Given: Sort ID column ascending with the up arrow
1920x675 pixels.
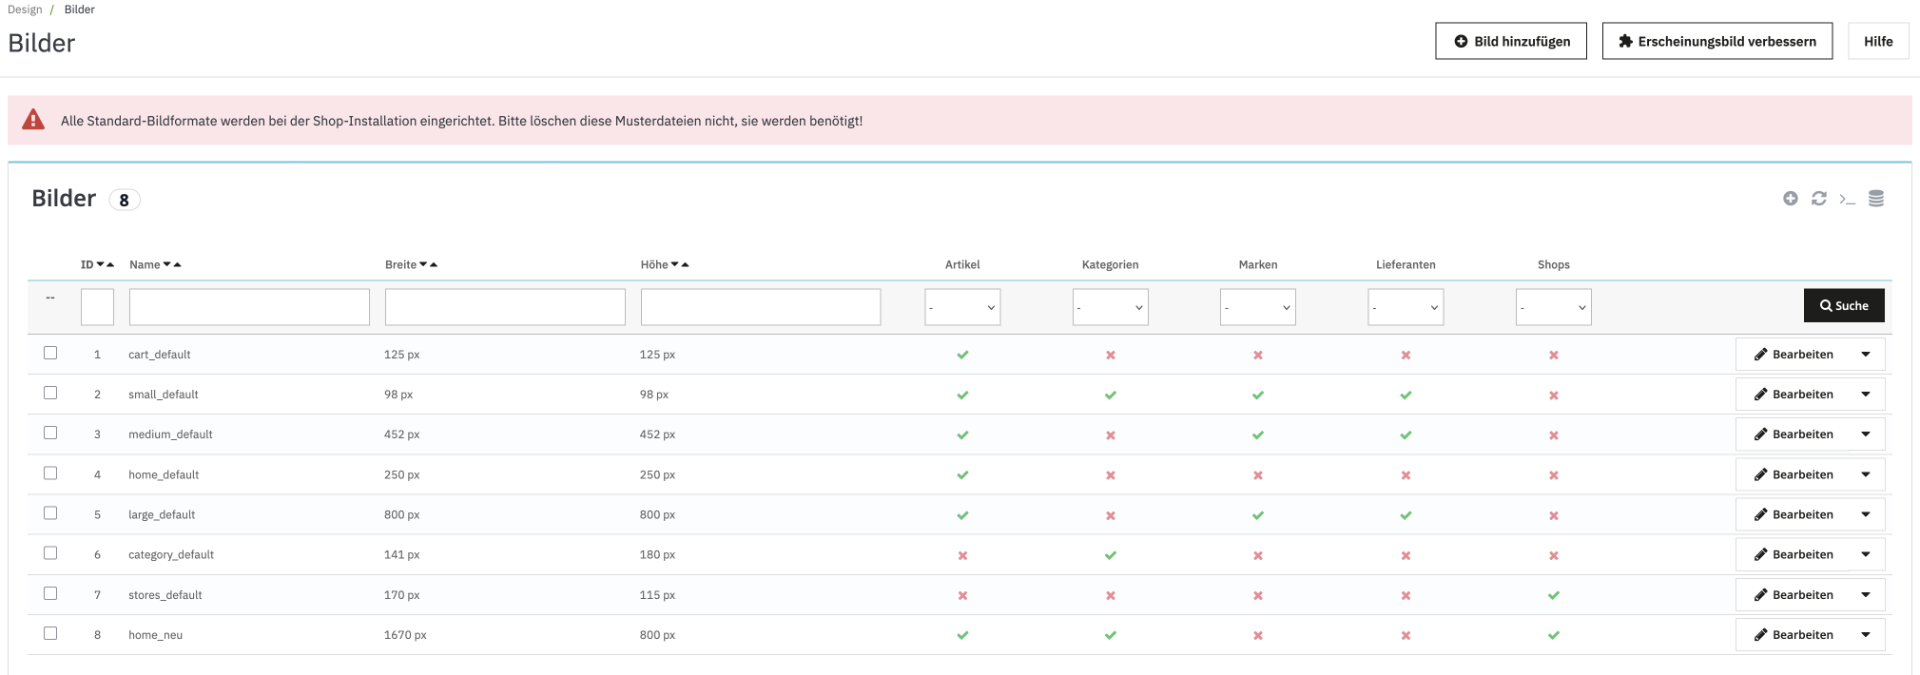Looking at the screenshot, I should click(x=110, y=265).
